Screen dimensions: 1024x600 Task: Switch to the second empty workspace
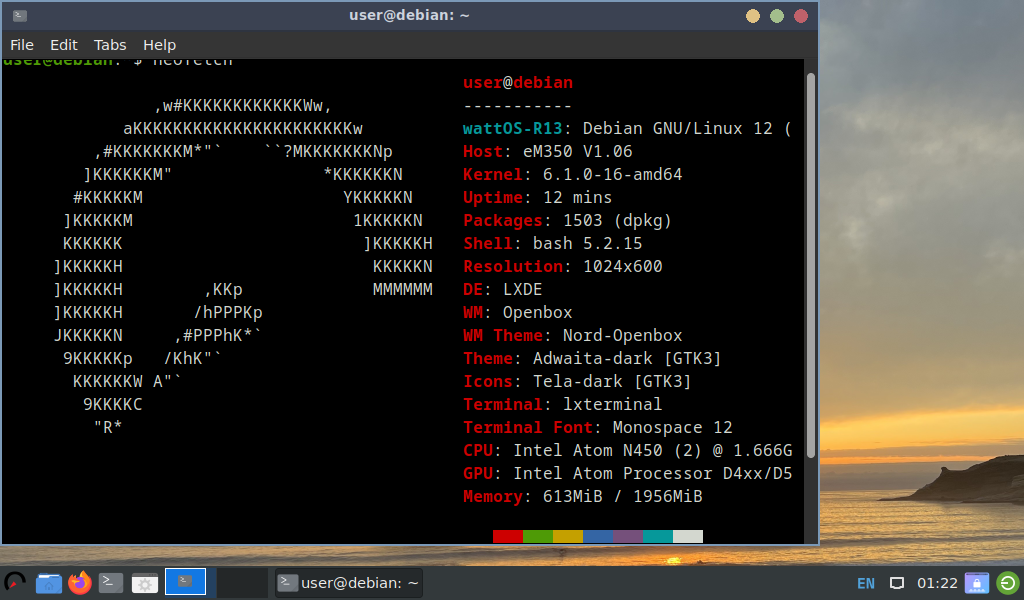242,582
